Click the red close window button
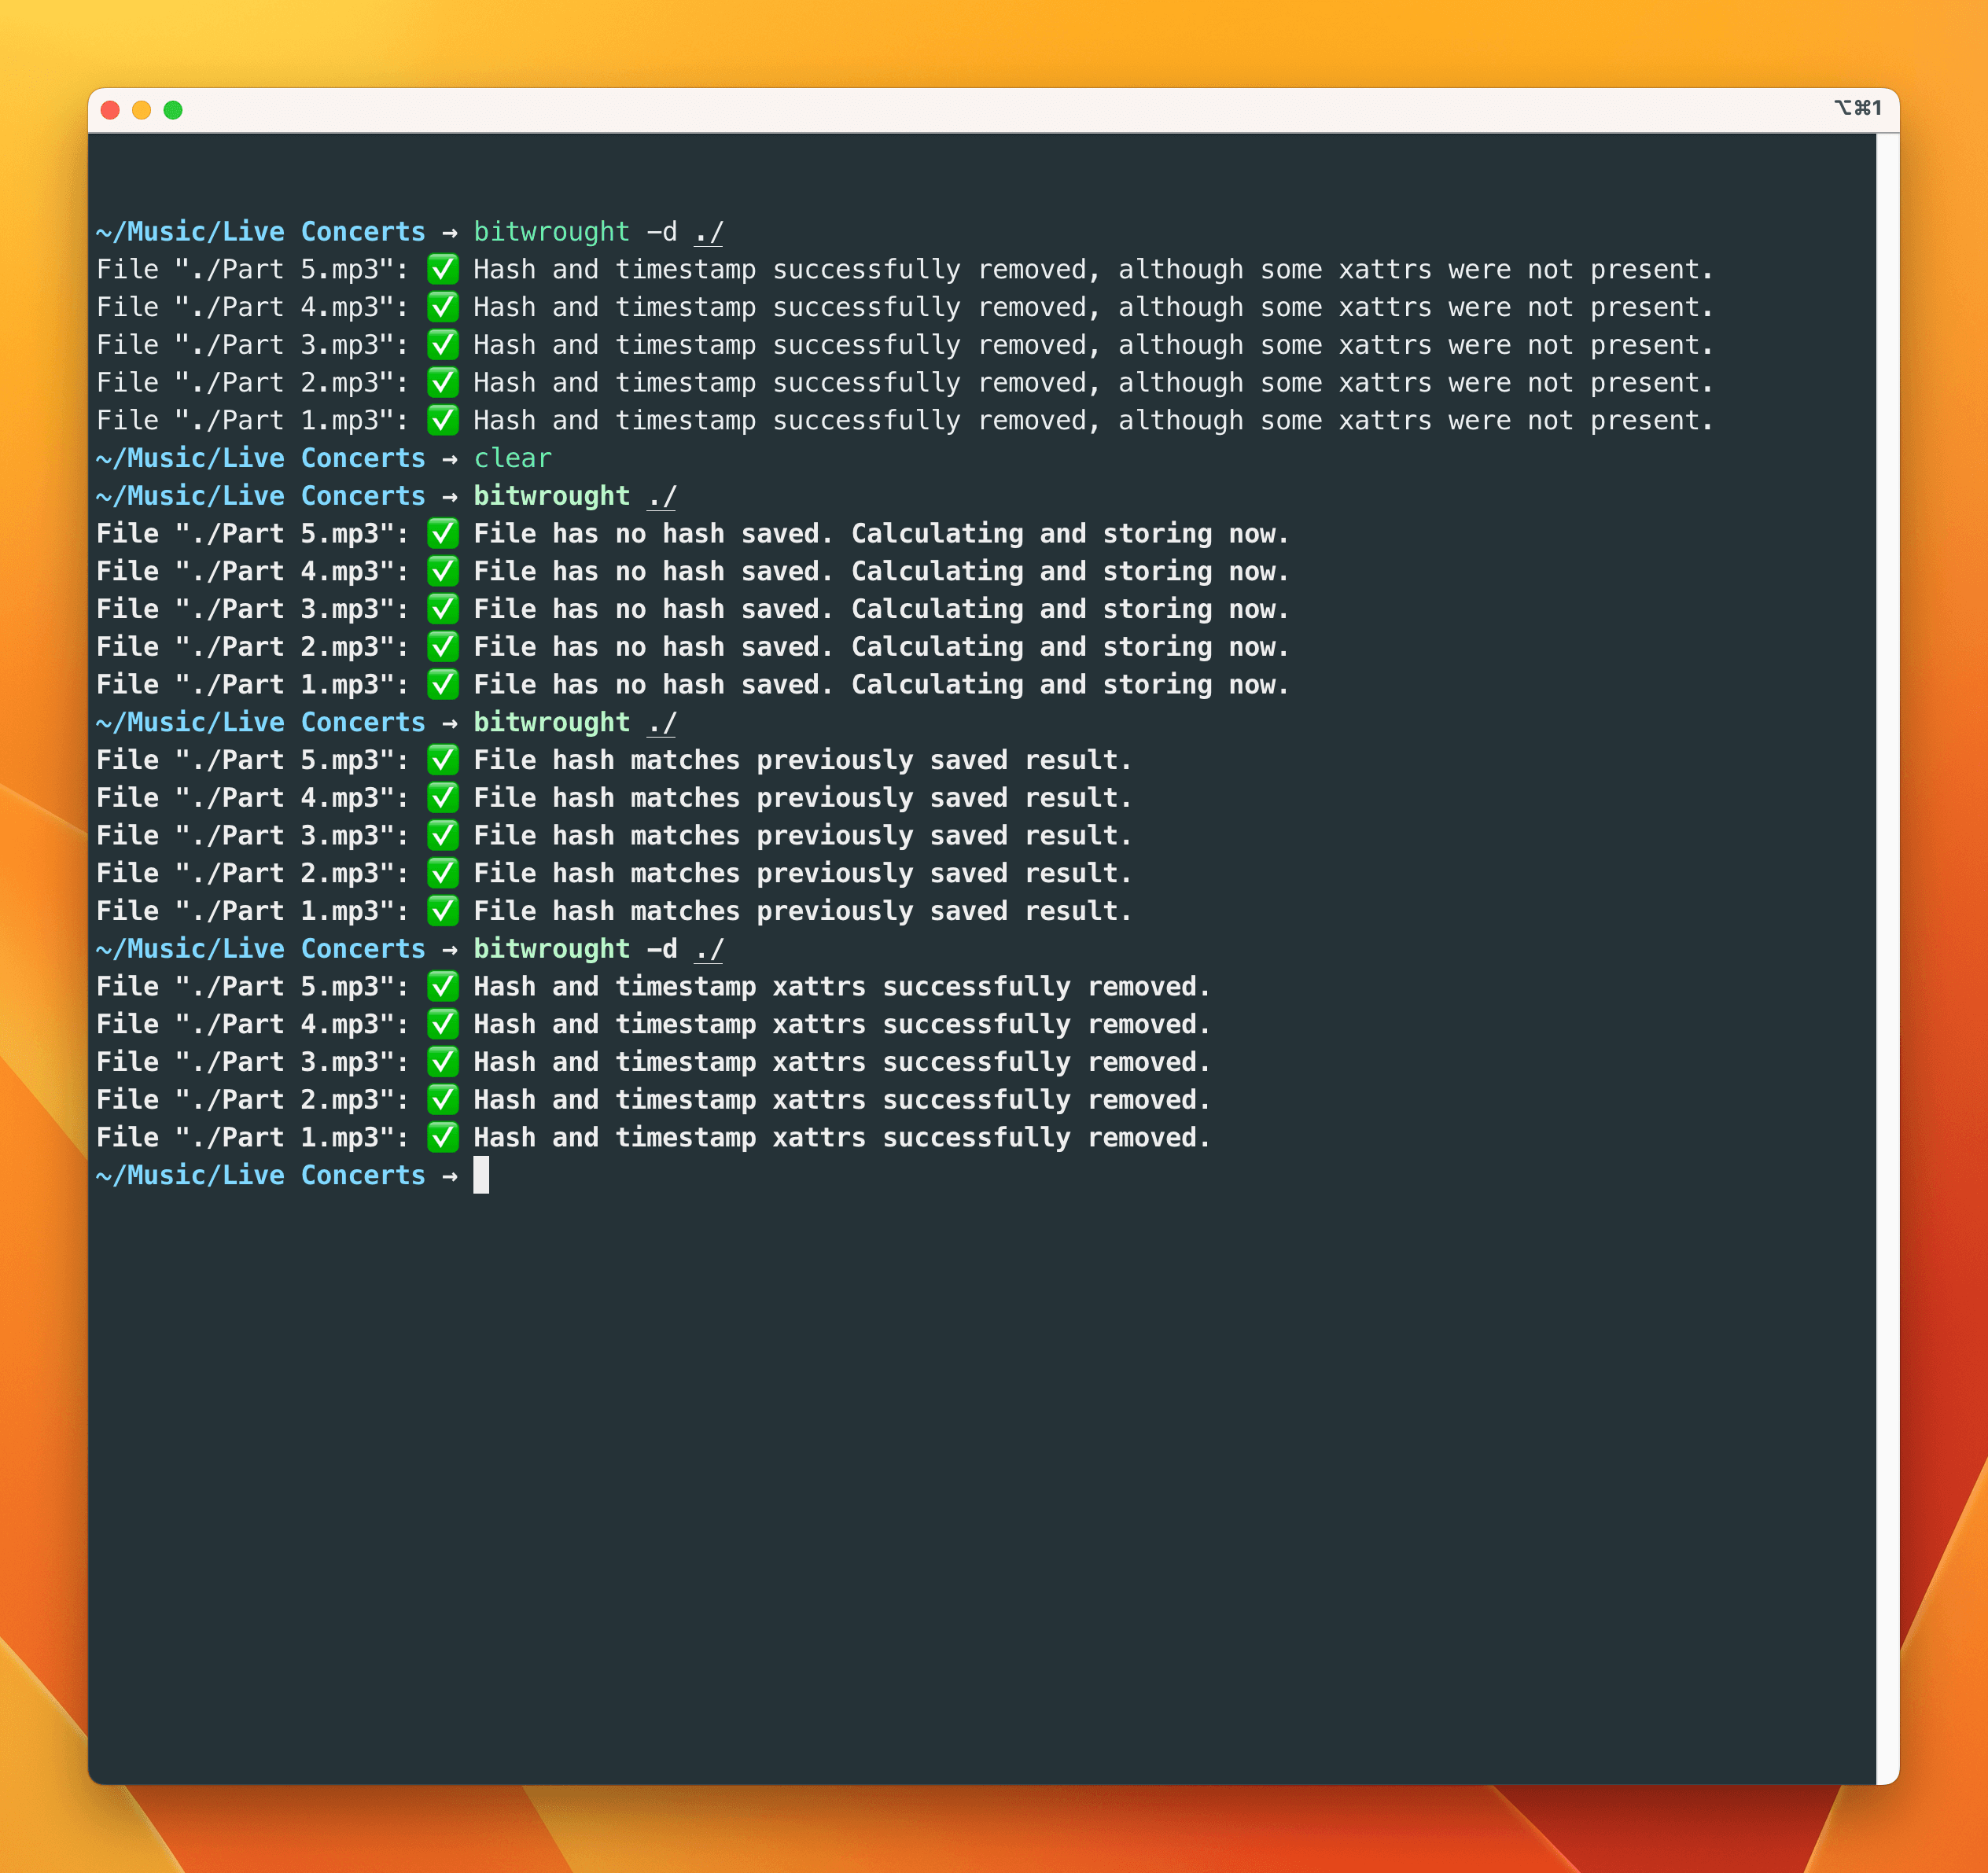This screenshot has height=1873, width=1988. pyautogui.click(x=111, y=110)
